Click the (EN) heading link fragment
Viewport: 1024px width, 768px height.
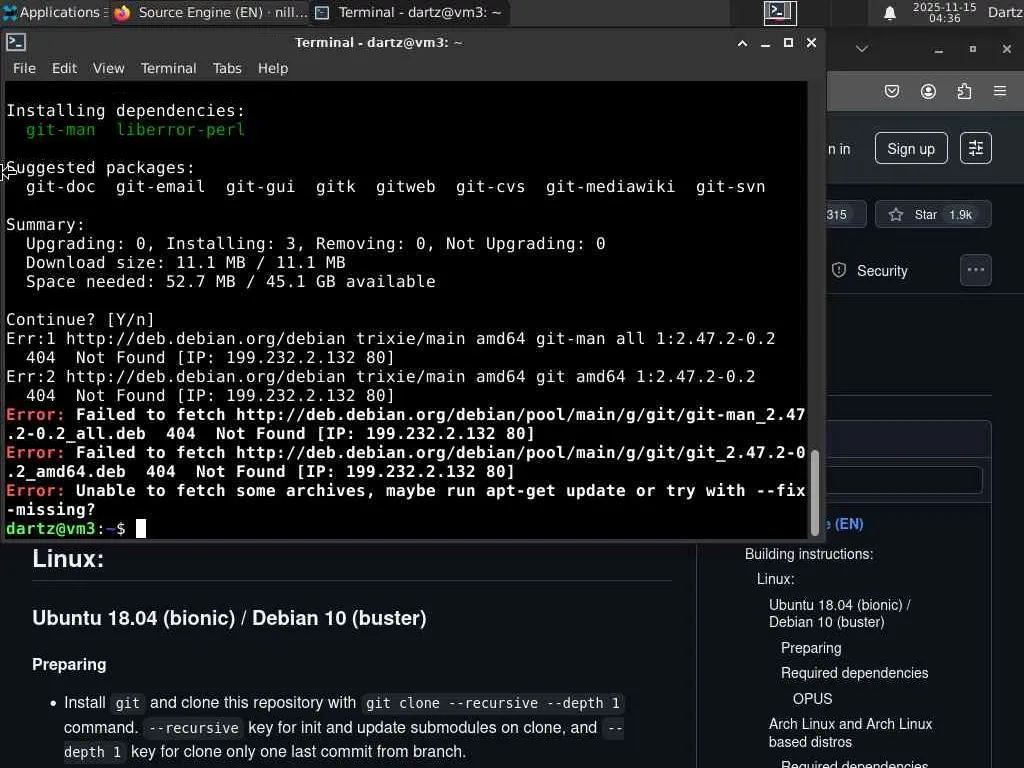848,524
